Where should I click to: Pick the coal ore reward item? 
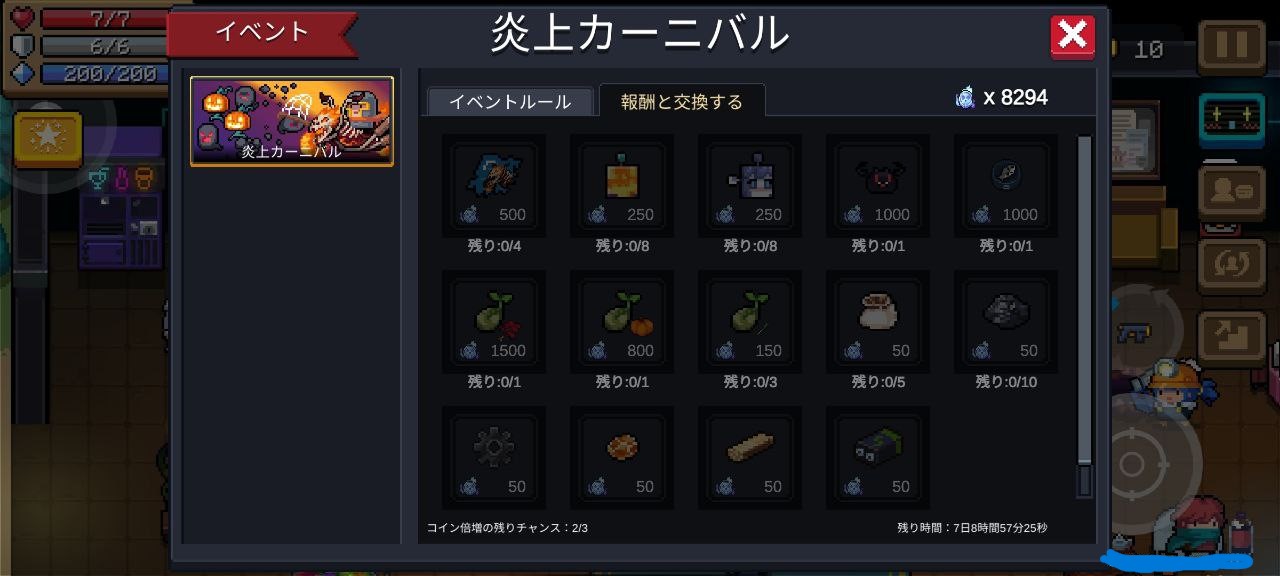(1006, 321)
